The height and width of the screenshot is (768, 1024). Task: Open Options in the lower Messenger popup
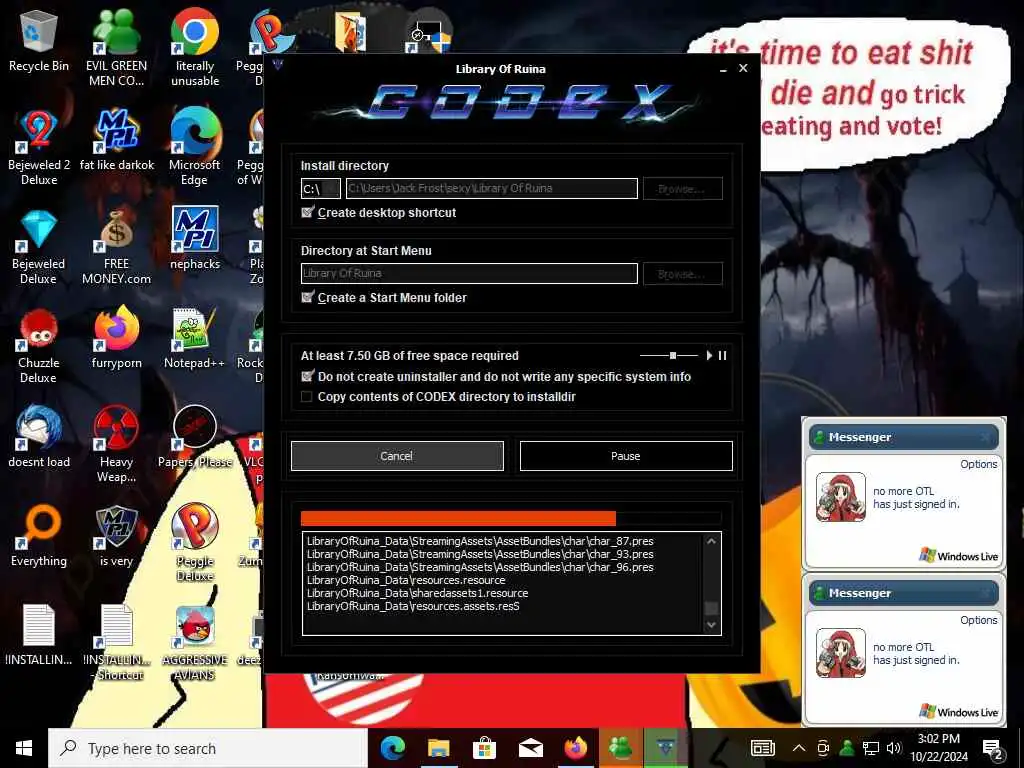point(978,620)
